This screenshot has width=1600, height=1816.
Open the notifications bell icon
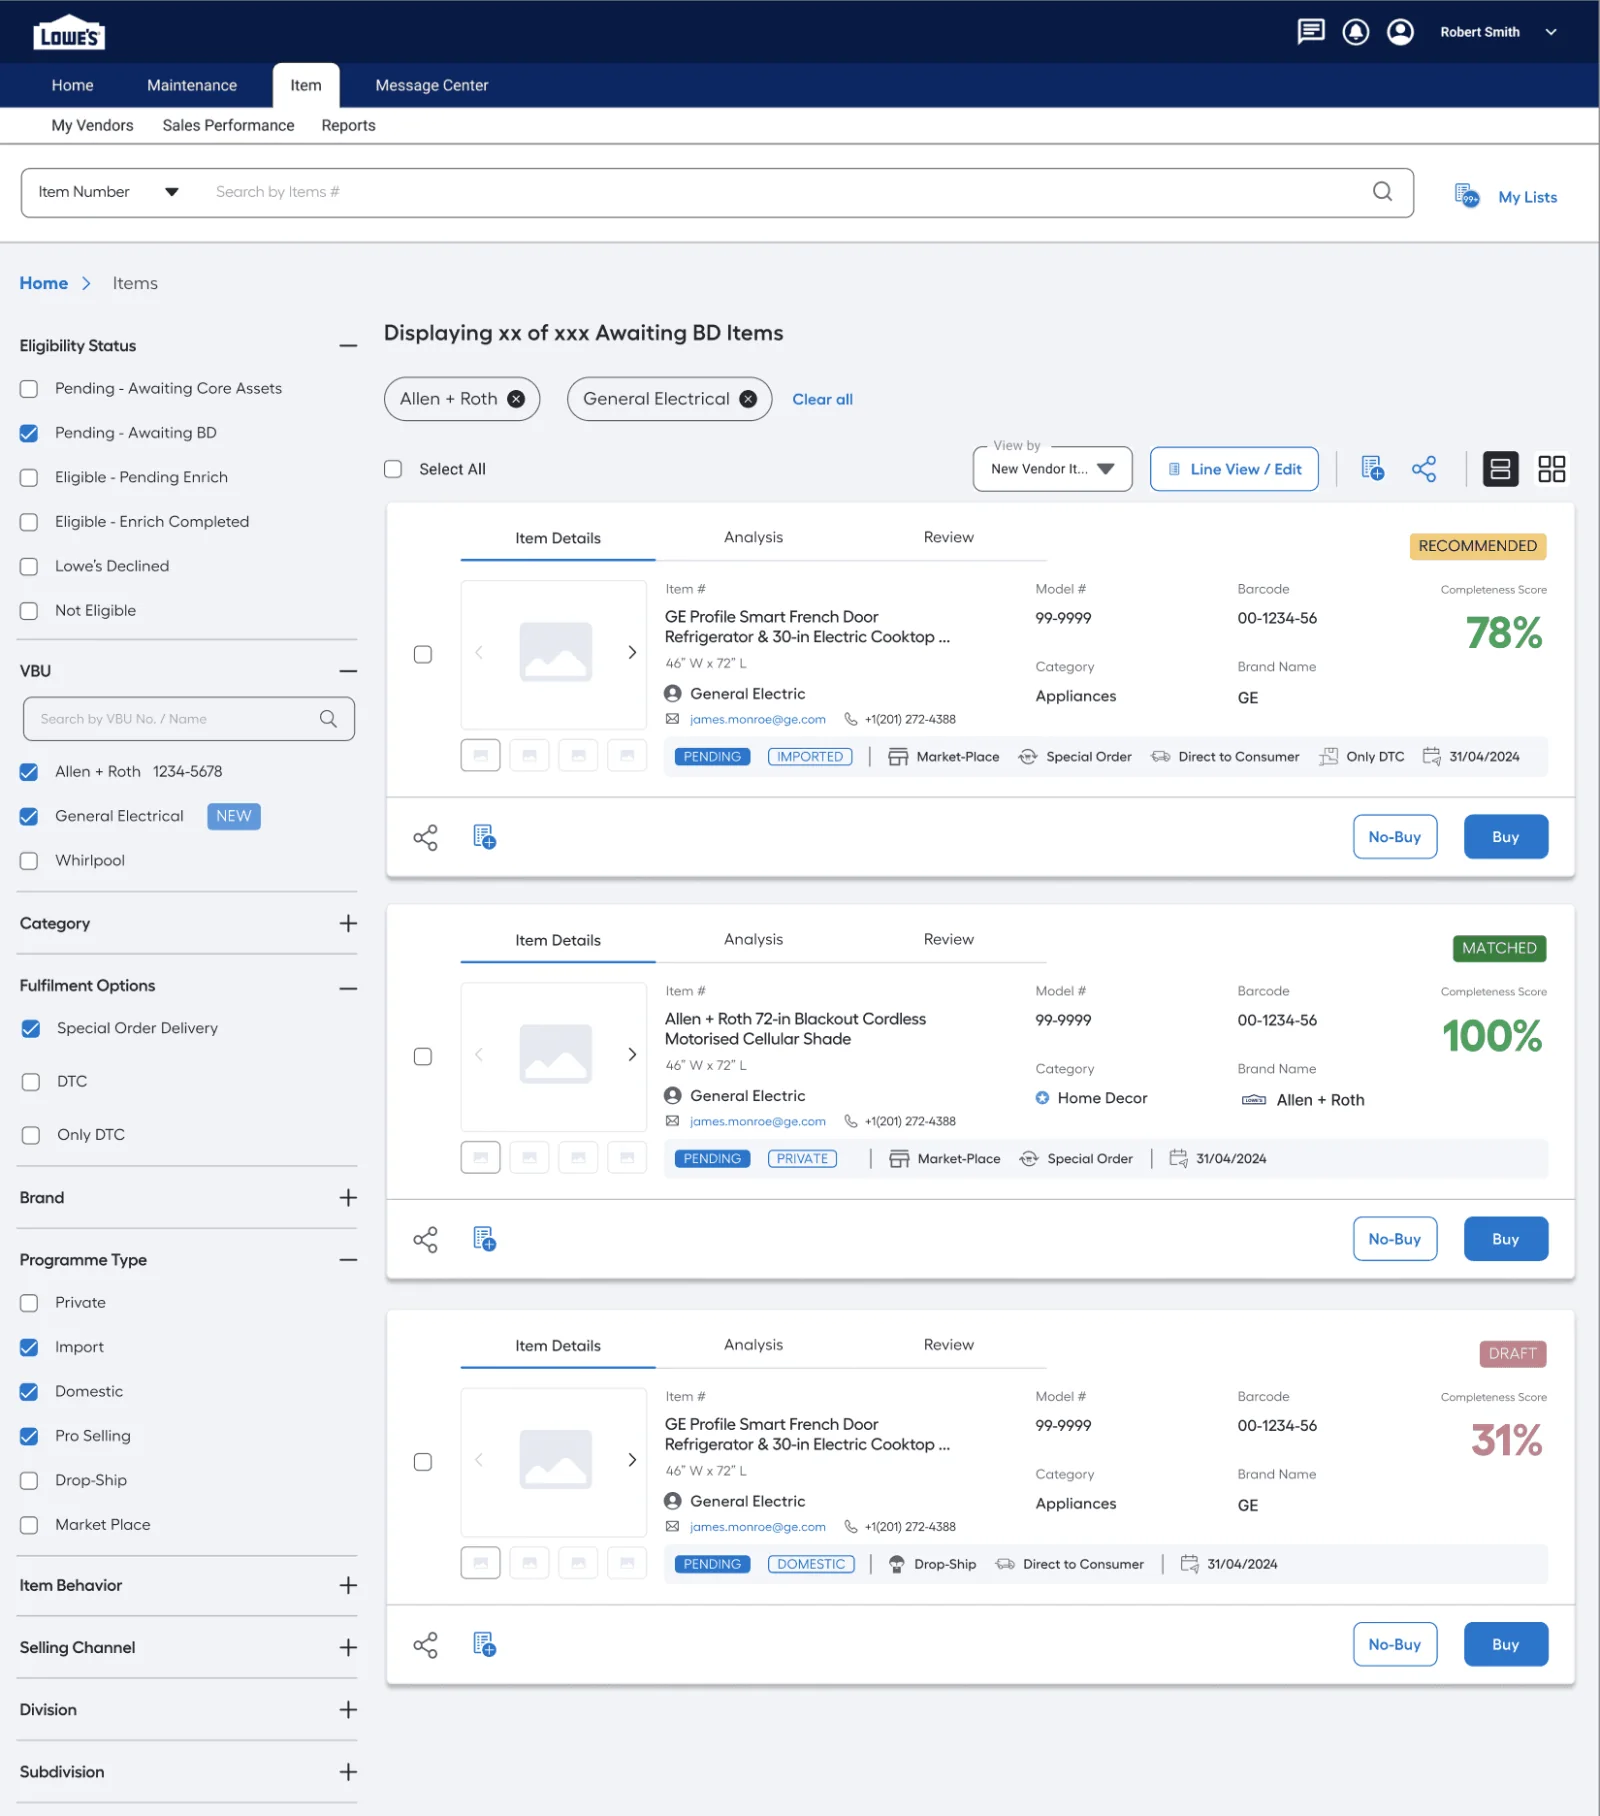(1355, 32)
